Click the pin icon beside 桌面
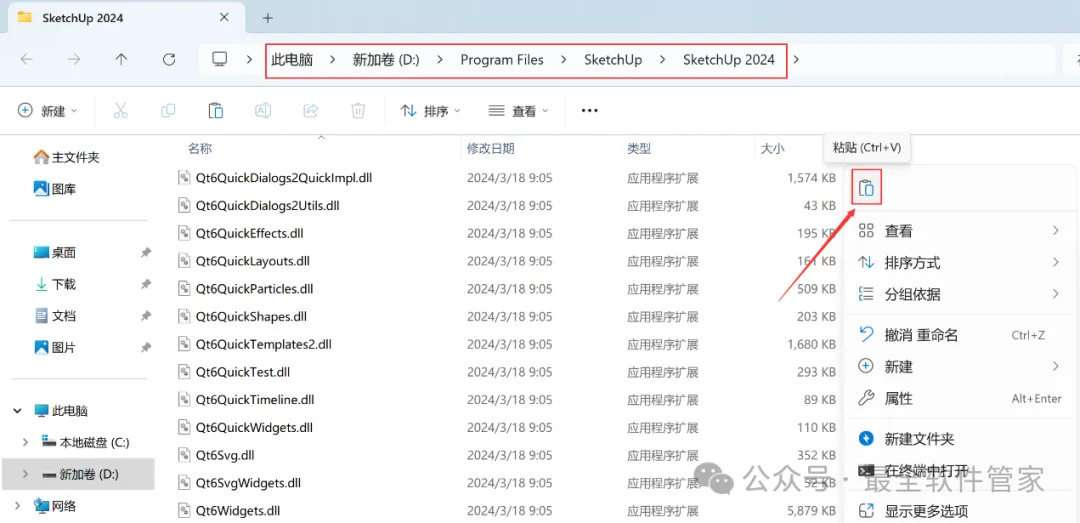 point(145,253)
